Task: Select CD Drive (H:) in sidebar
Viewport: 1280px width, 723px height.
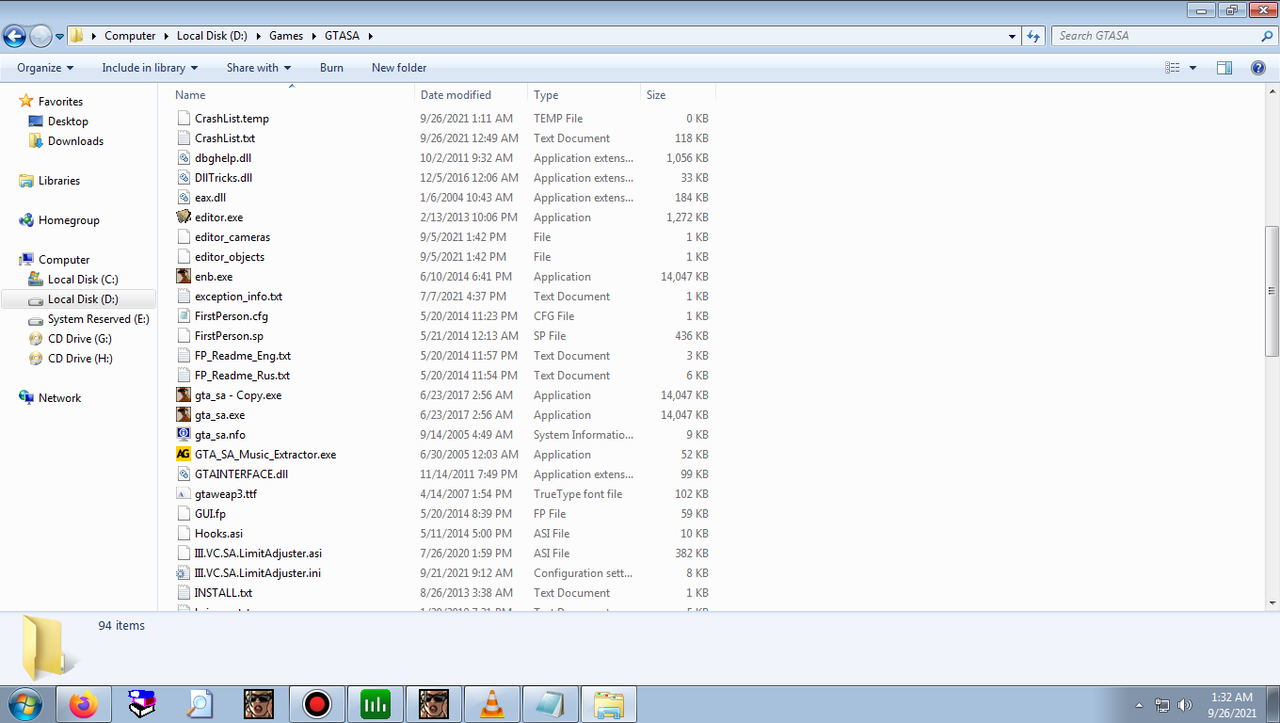Action: [x=80, y=358]
